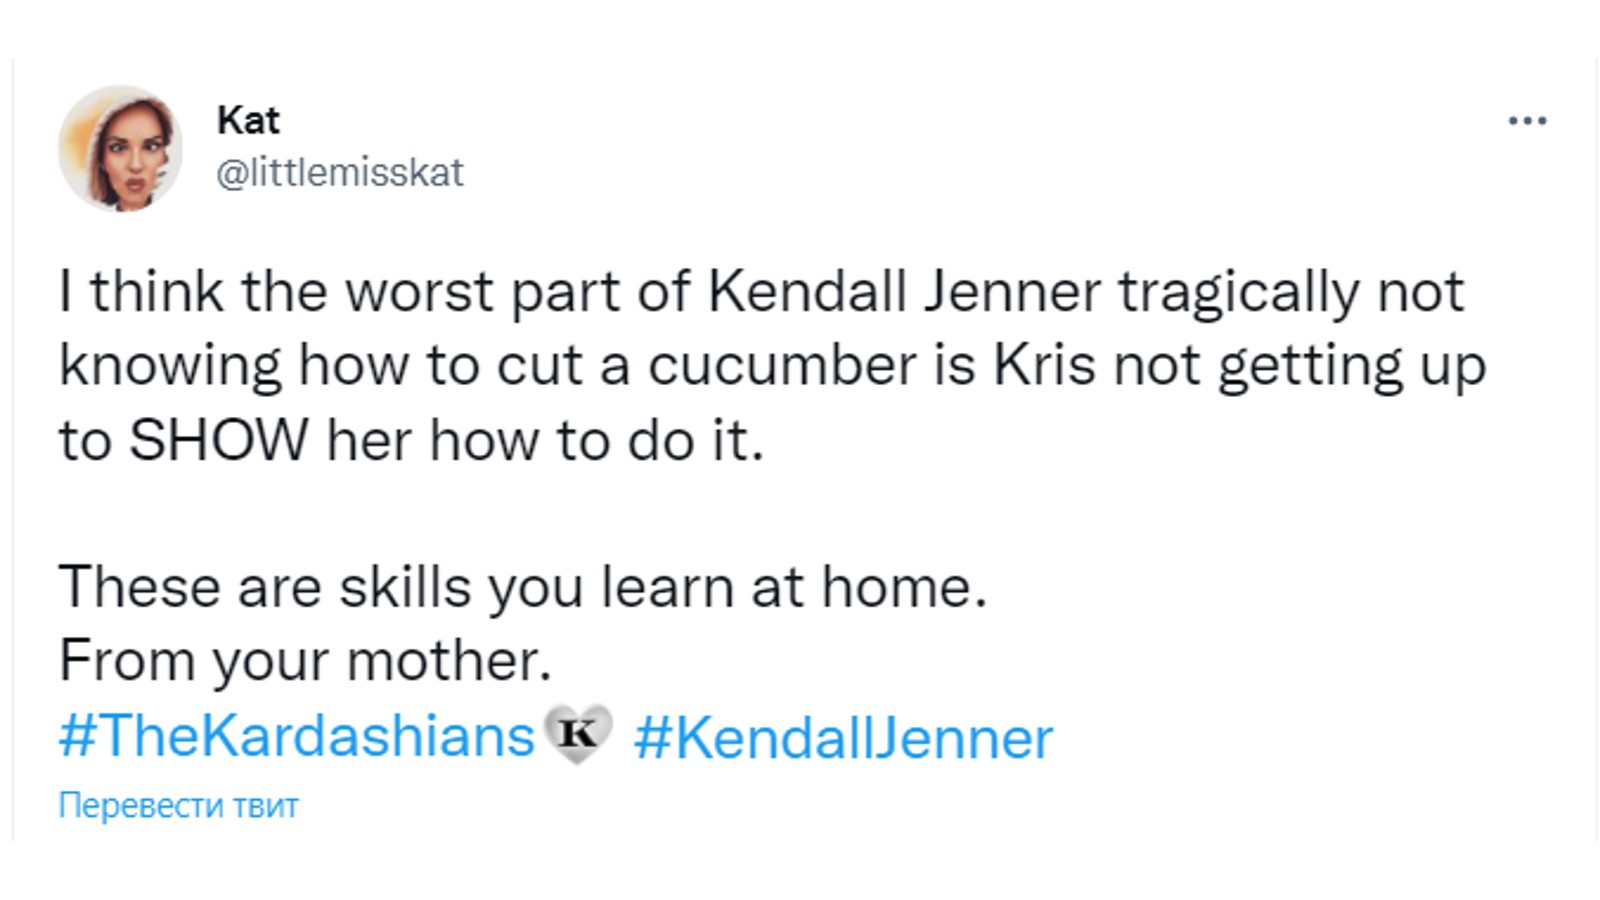Open the #KendallJenner hashtag

(x=843, y=739)
